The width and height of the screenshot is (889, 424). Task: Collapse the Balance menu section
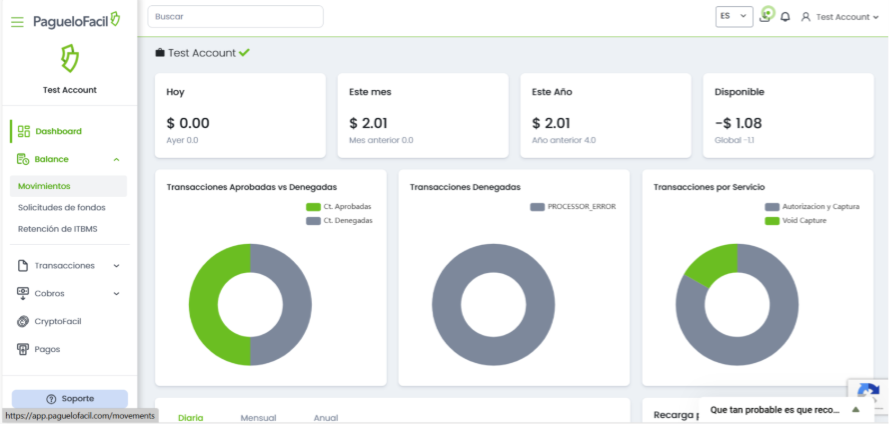116,159
